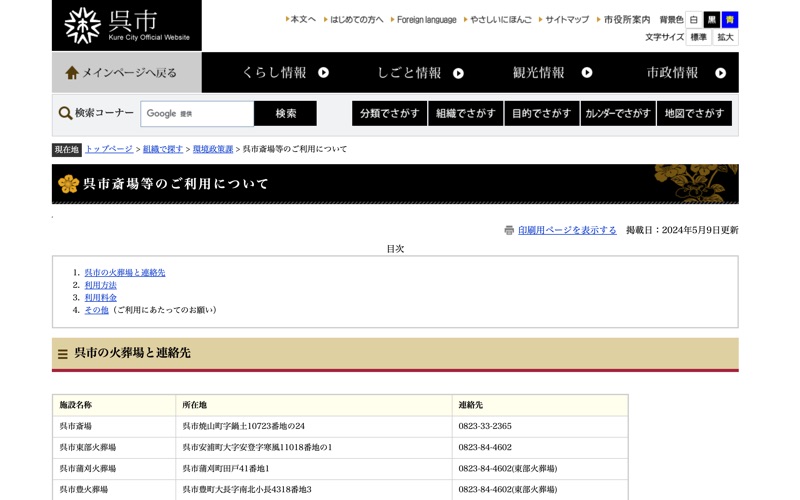Viewport: 800px width, 500px height.
Task: Open 印刷用ページを表示する link
Action: click(x=567, y=230)
